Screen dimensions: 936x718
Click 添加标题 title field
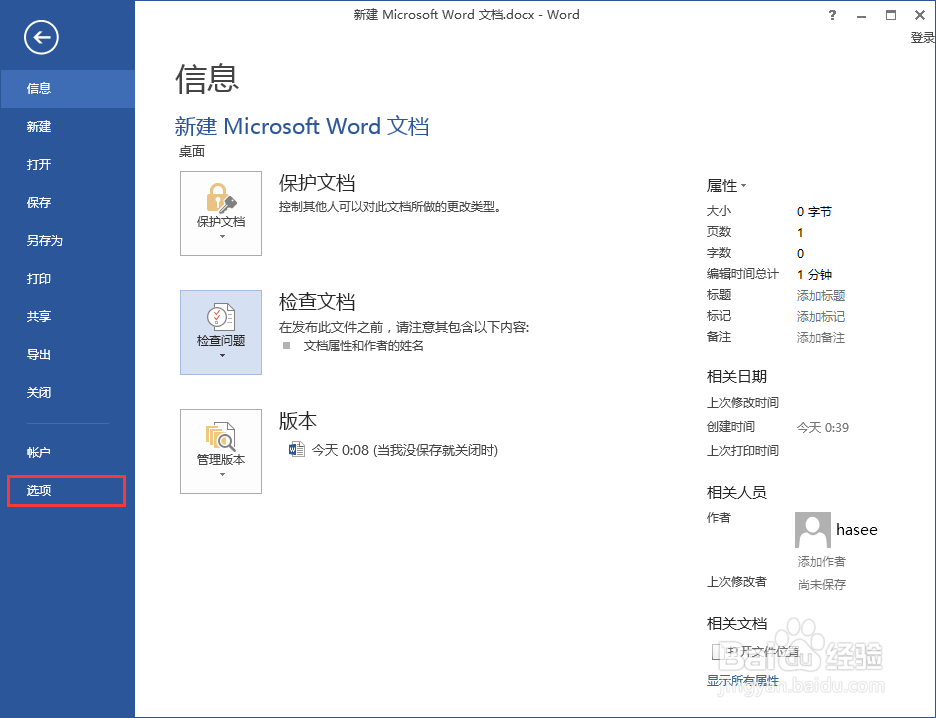[821, 295]
